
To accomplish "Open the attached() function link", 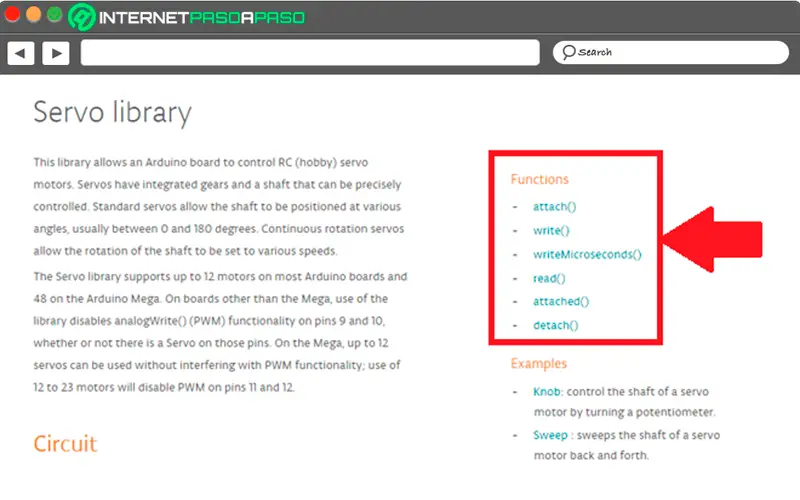I will point(561,302).
